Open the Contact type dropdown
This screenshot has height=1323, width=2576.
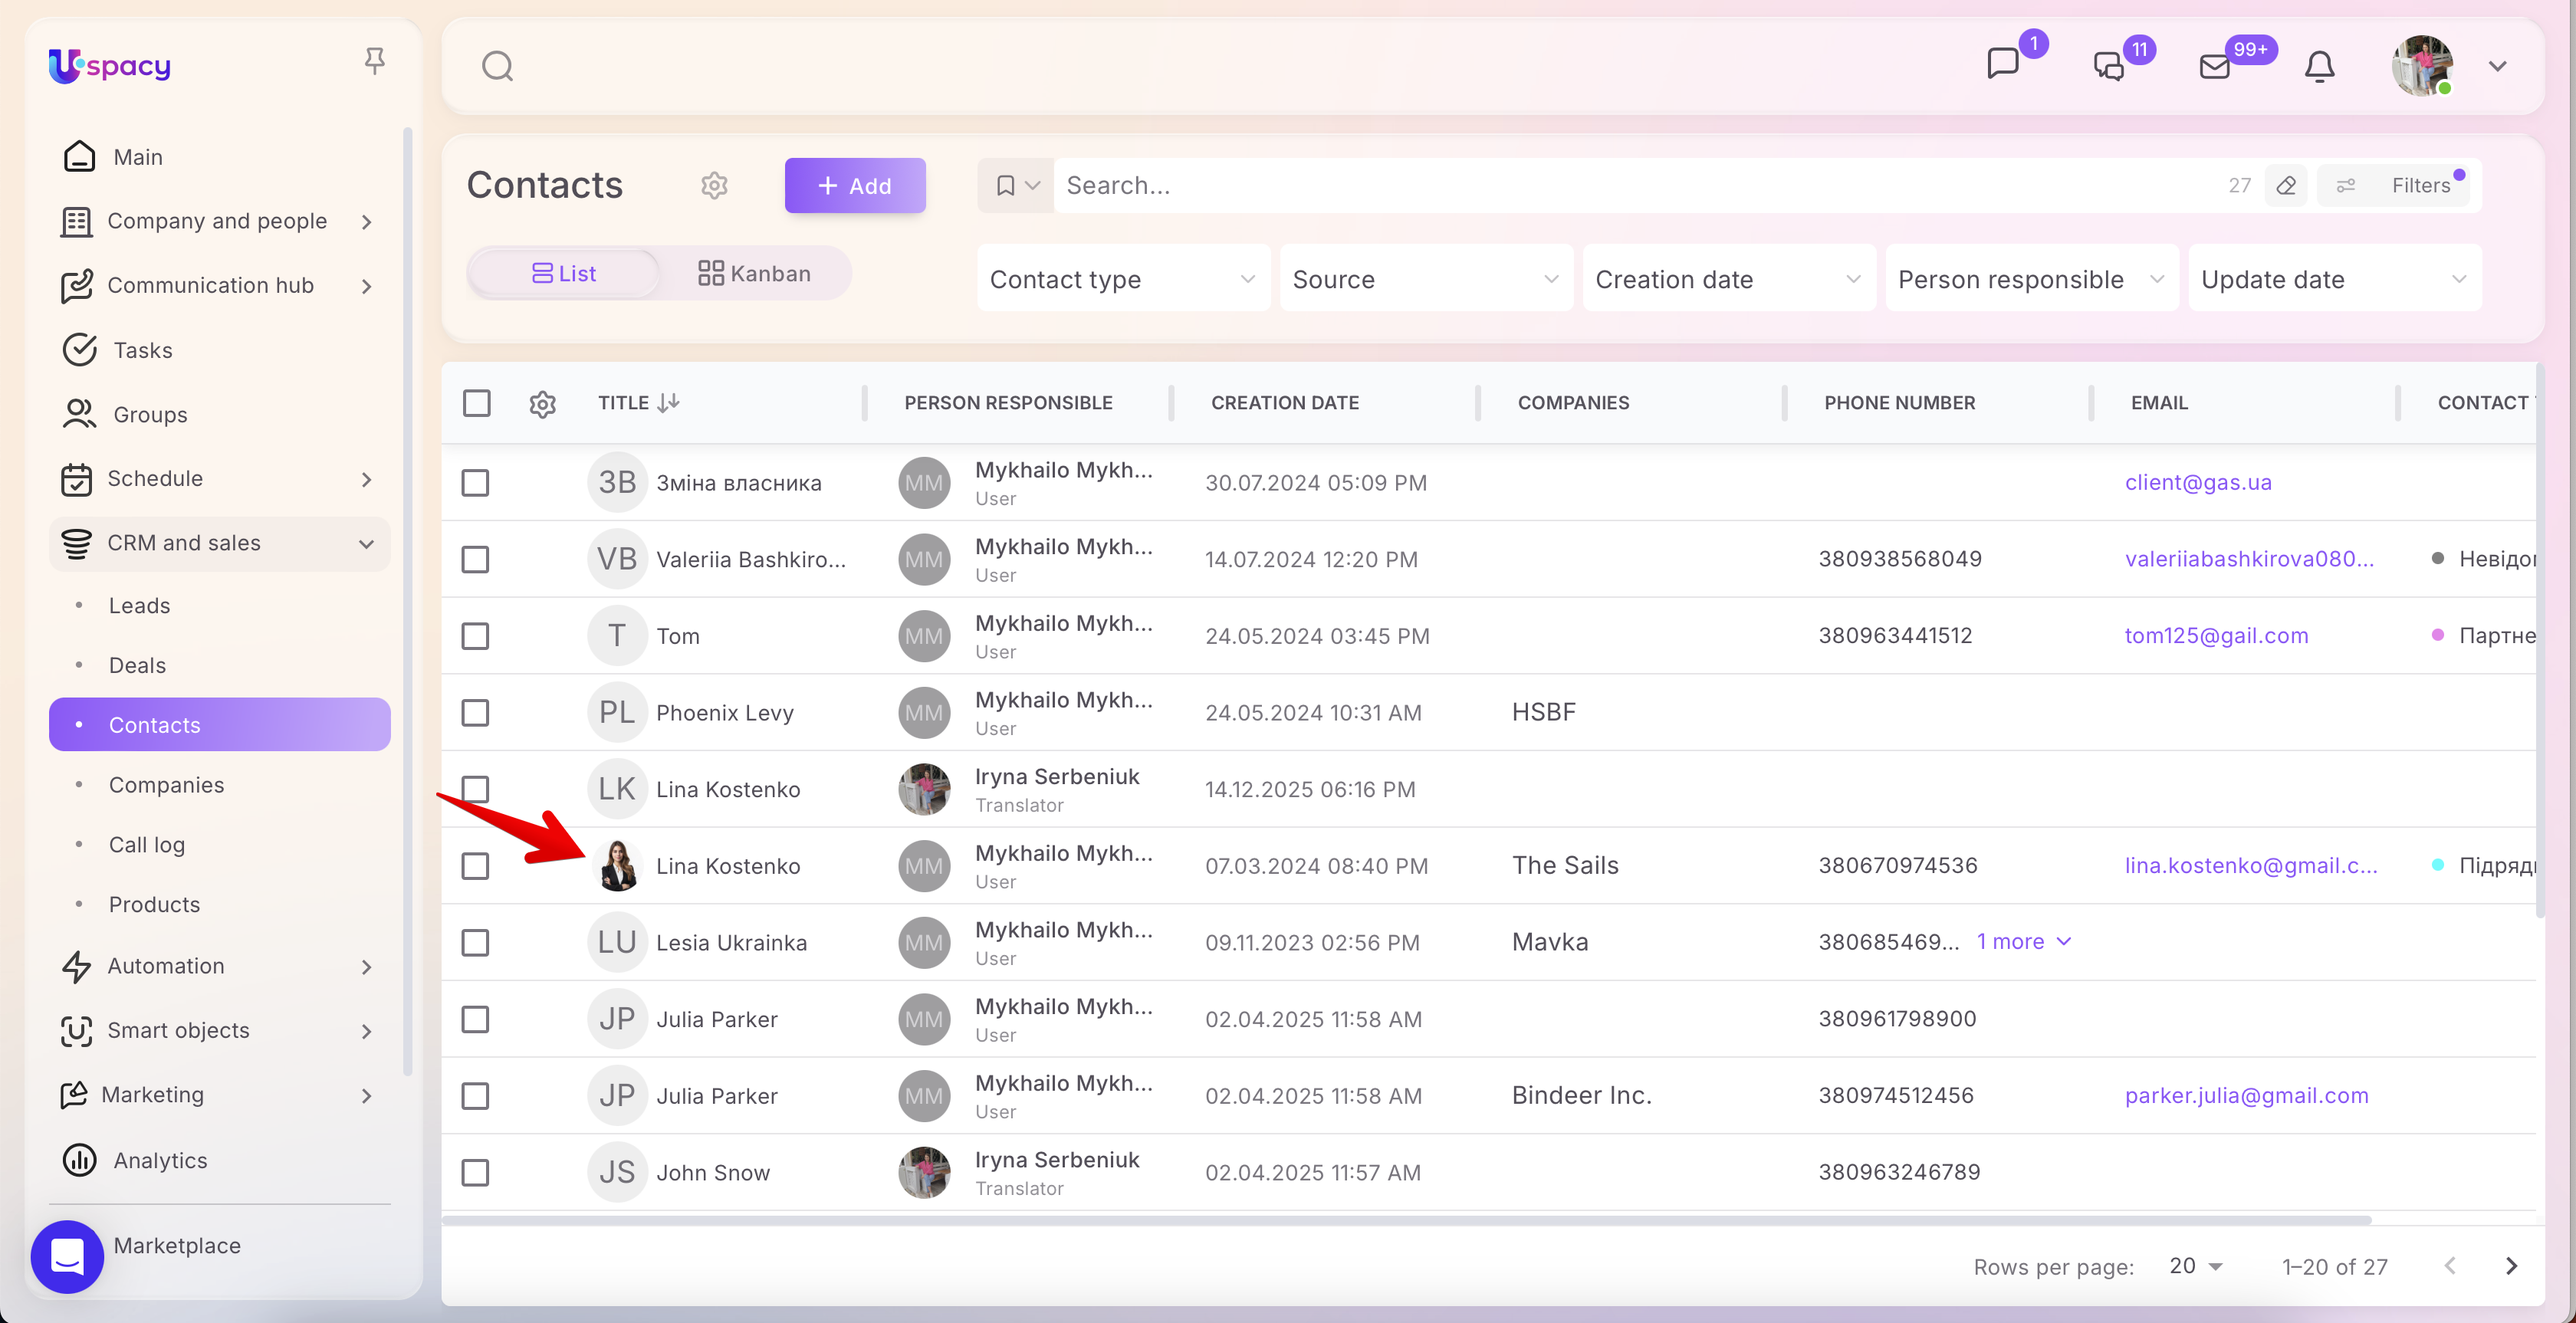point(1122,280)
